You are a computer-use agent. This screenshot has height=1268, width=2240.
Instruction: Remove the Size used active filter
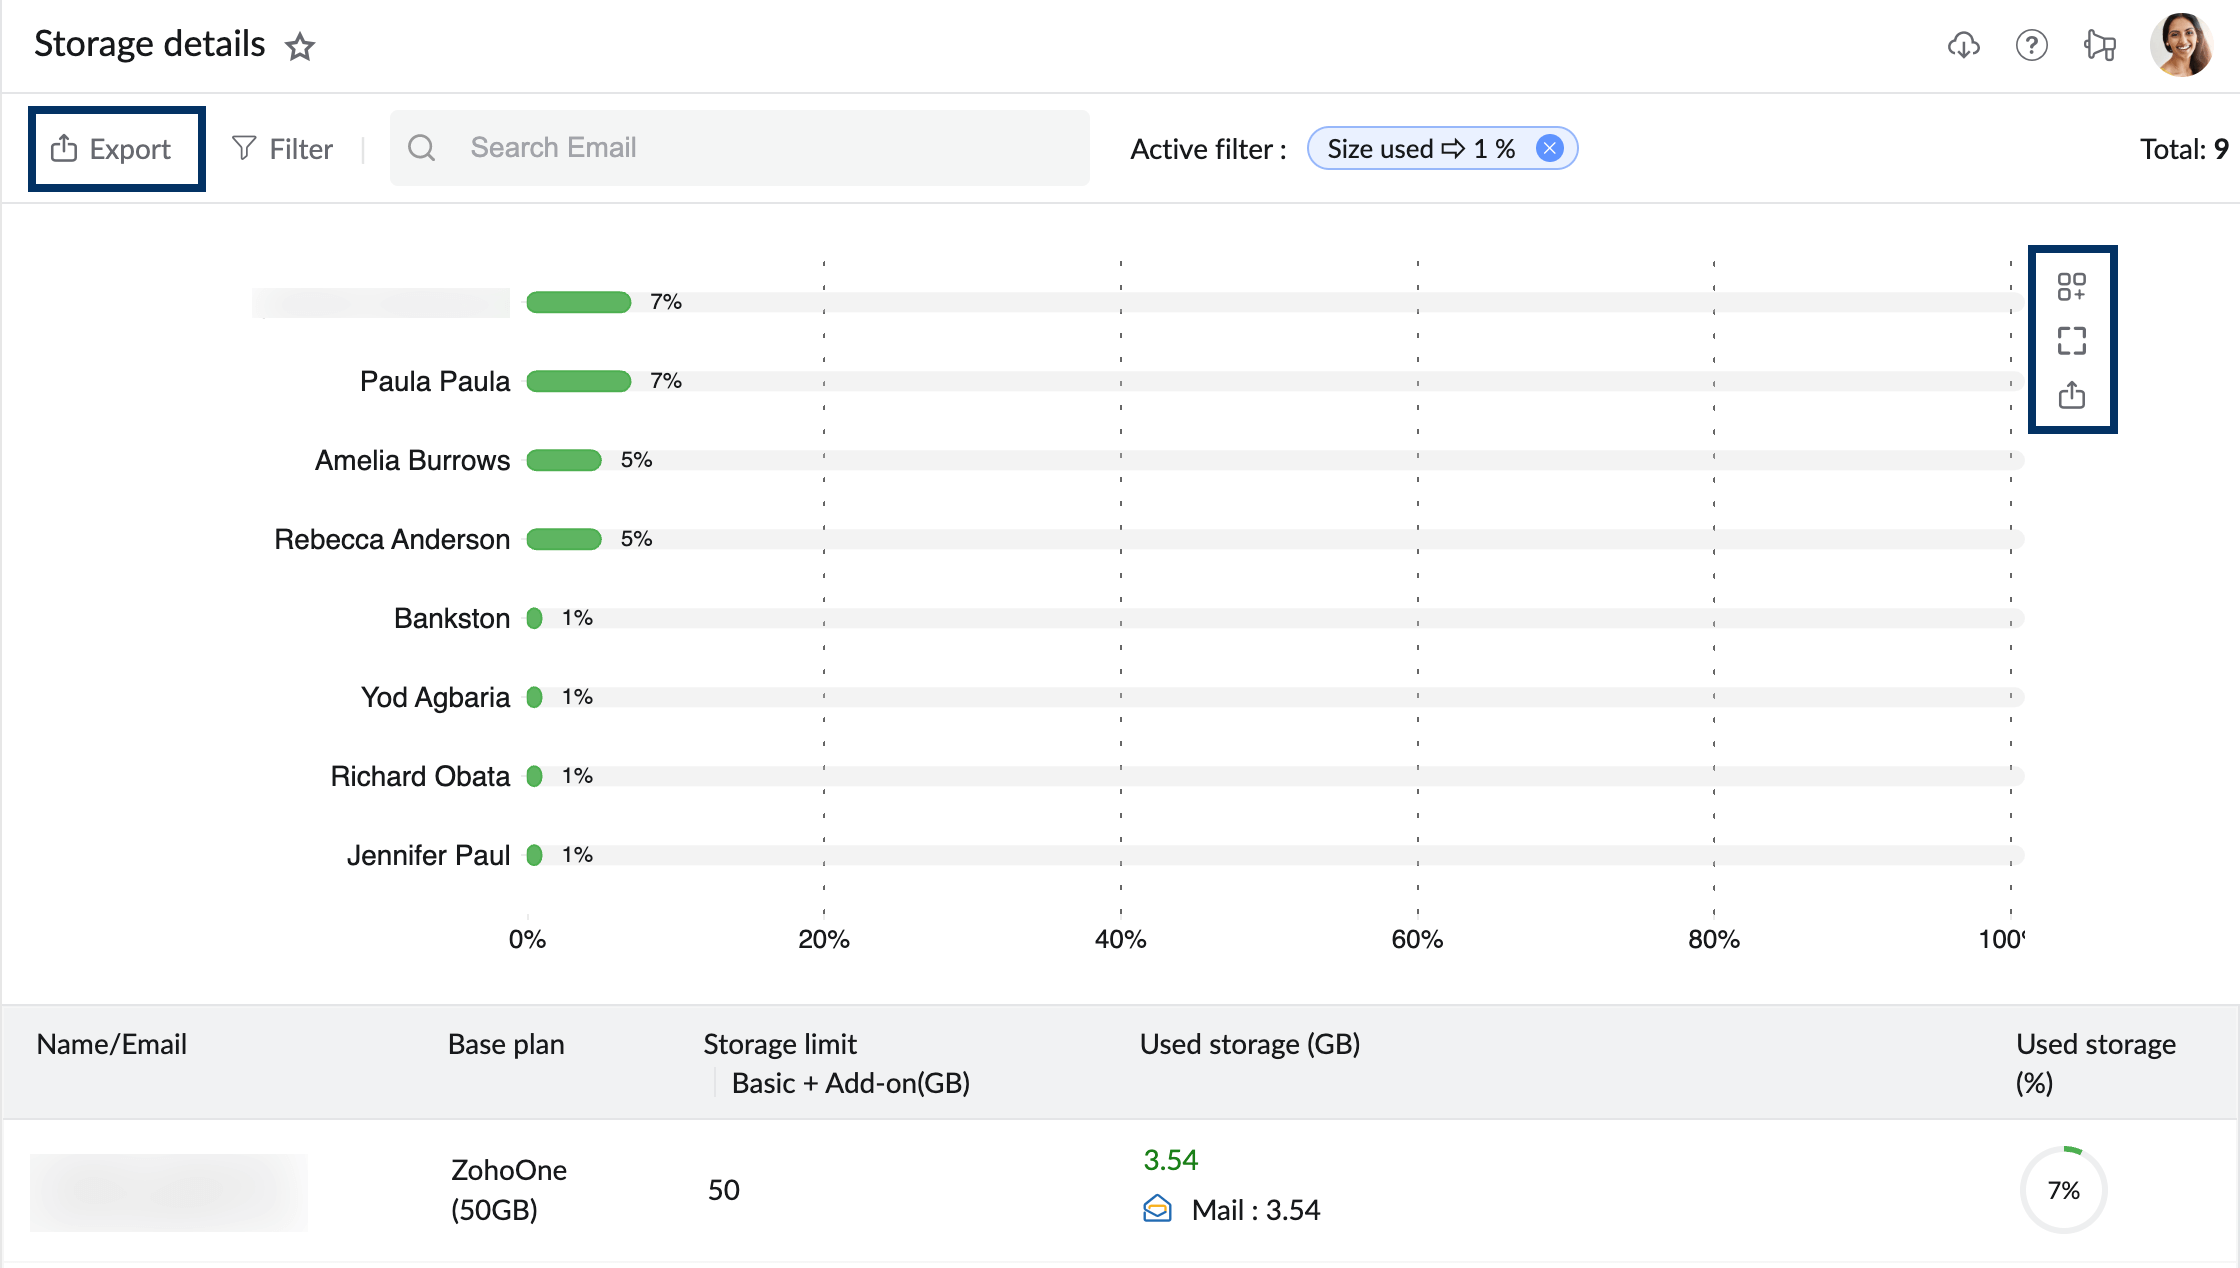click(x=1549, y=148)
